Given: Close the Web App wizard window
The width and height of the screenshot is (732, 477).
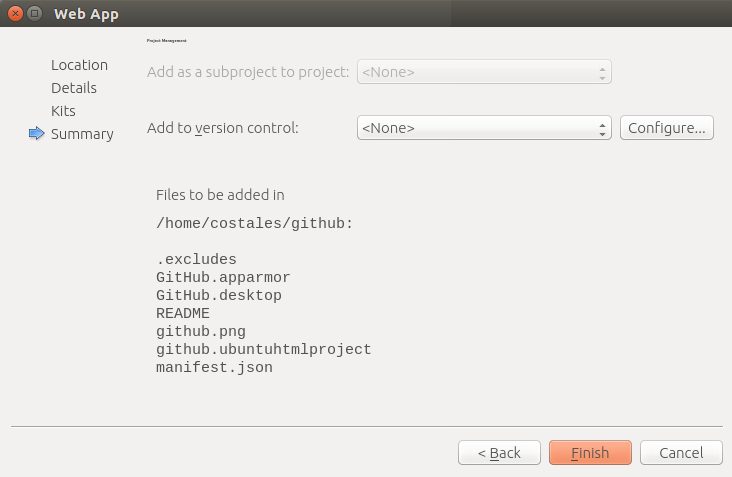Looking at the screenshot, I should [x=15, y=13].
